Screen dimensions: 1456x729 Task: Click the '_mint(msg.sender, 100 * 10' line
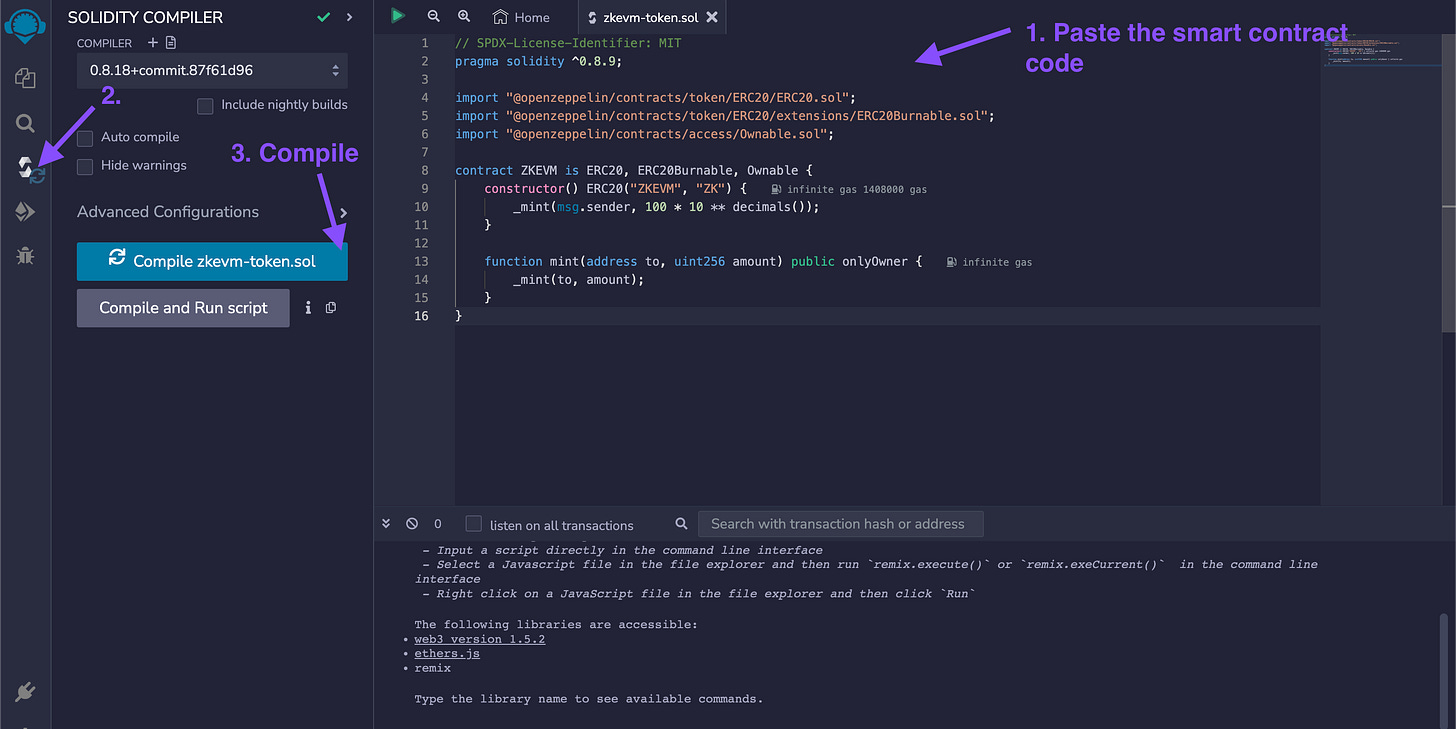pos(666,207)
